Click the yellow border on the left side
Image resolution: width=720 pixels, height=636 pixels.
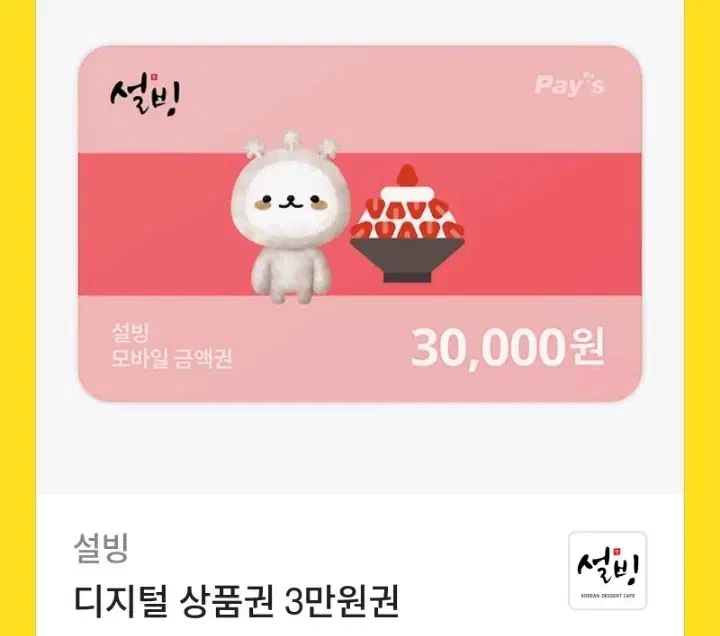tap(17, 318)
